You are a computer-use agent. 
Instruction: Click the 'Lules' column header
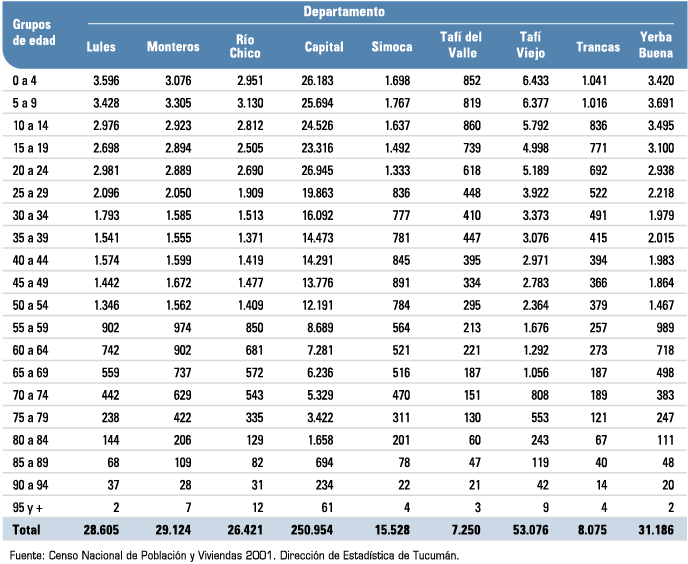[x=101, y=47]
